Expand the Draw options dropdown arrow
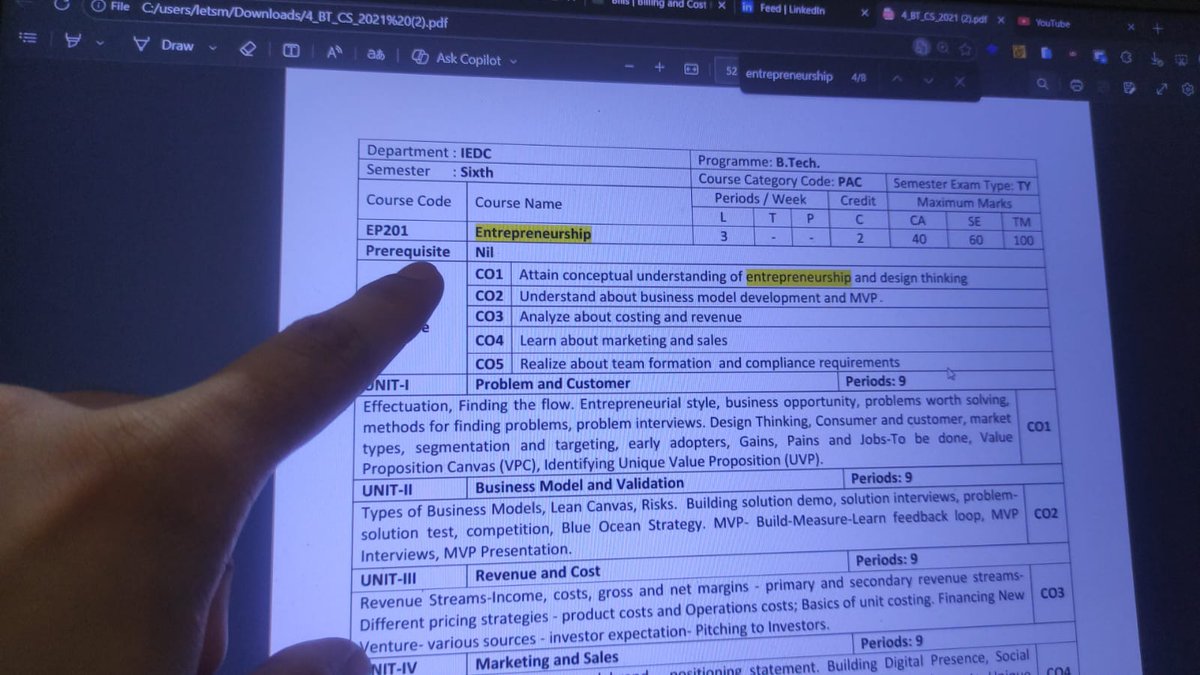Viewport: 1200px width, 675px height. tap(212, 46)
